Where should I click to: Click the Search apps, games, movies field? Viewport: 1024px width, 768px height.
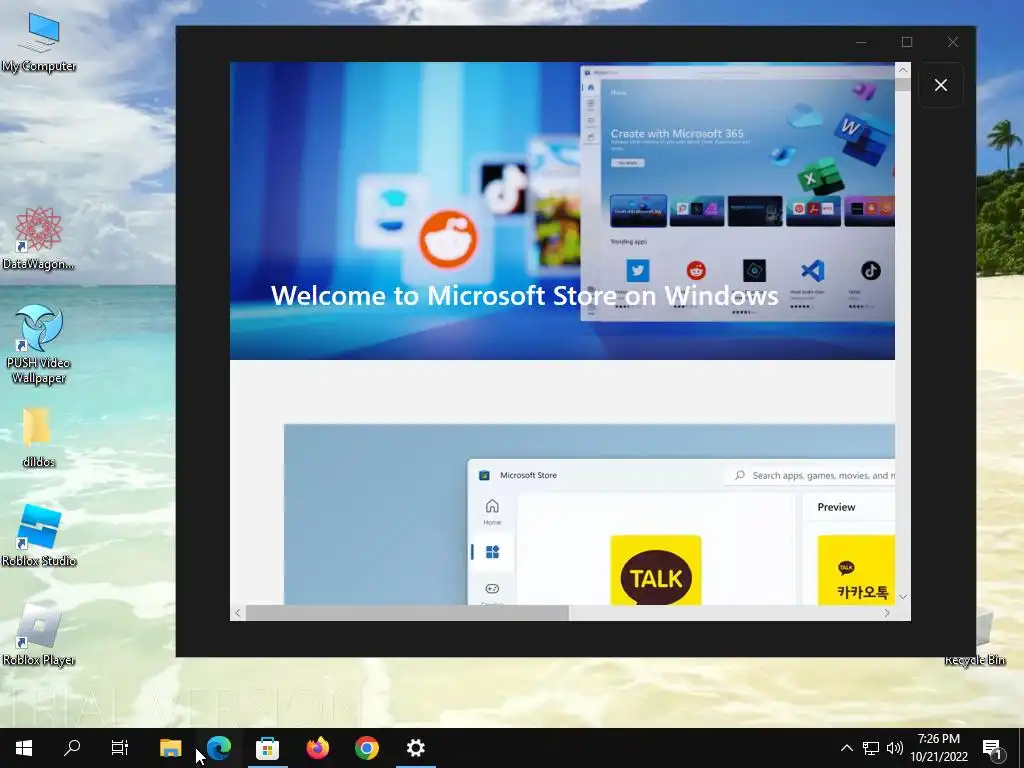[810, 475]
